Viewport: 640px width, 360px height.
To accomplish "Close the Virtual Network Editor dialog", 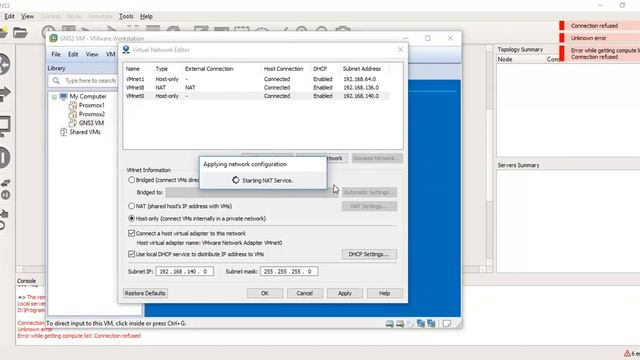I will (400, 49).
